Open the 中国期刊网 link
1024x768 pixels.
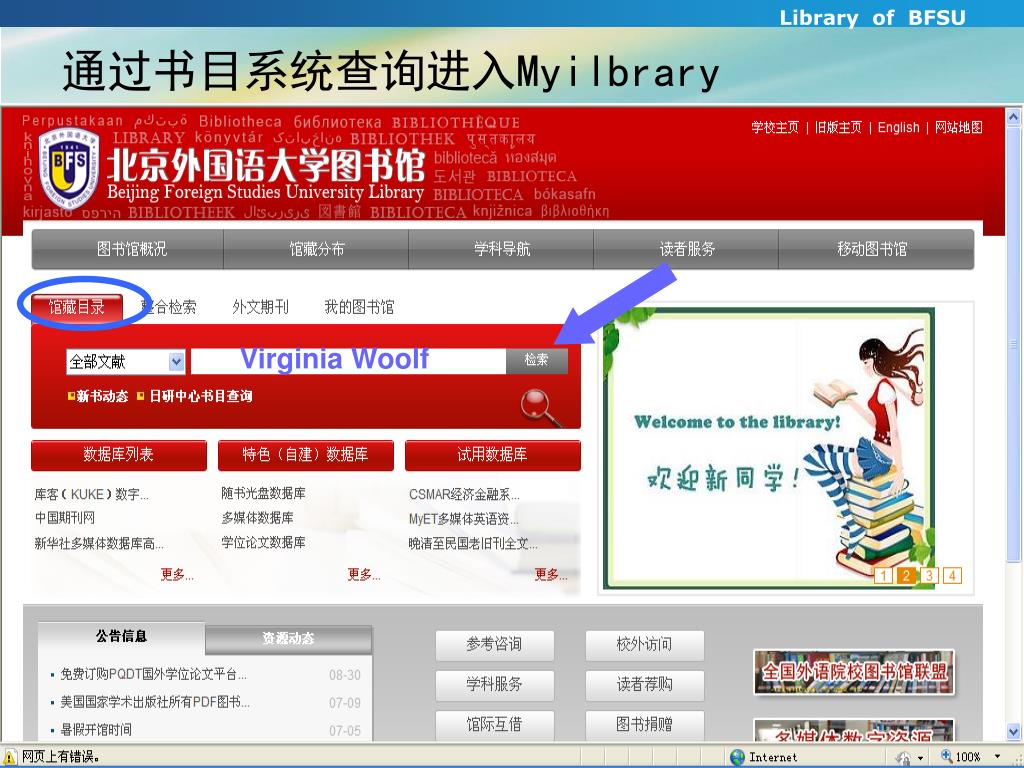coord(65,518)
